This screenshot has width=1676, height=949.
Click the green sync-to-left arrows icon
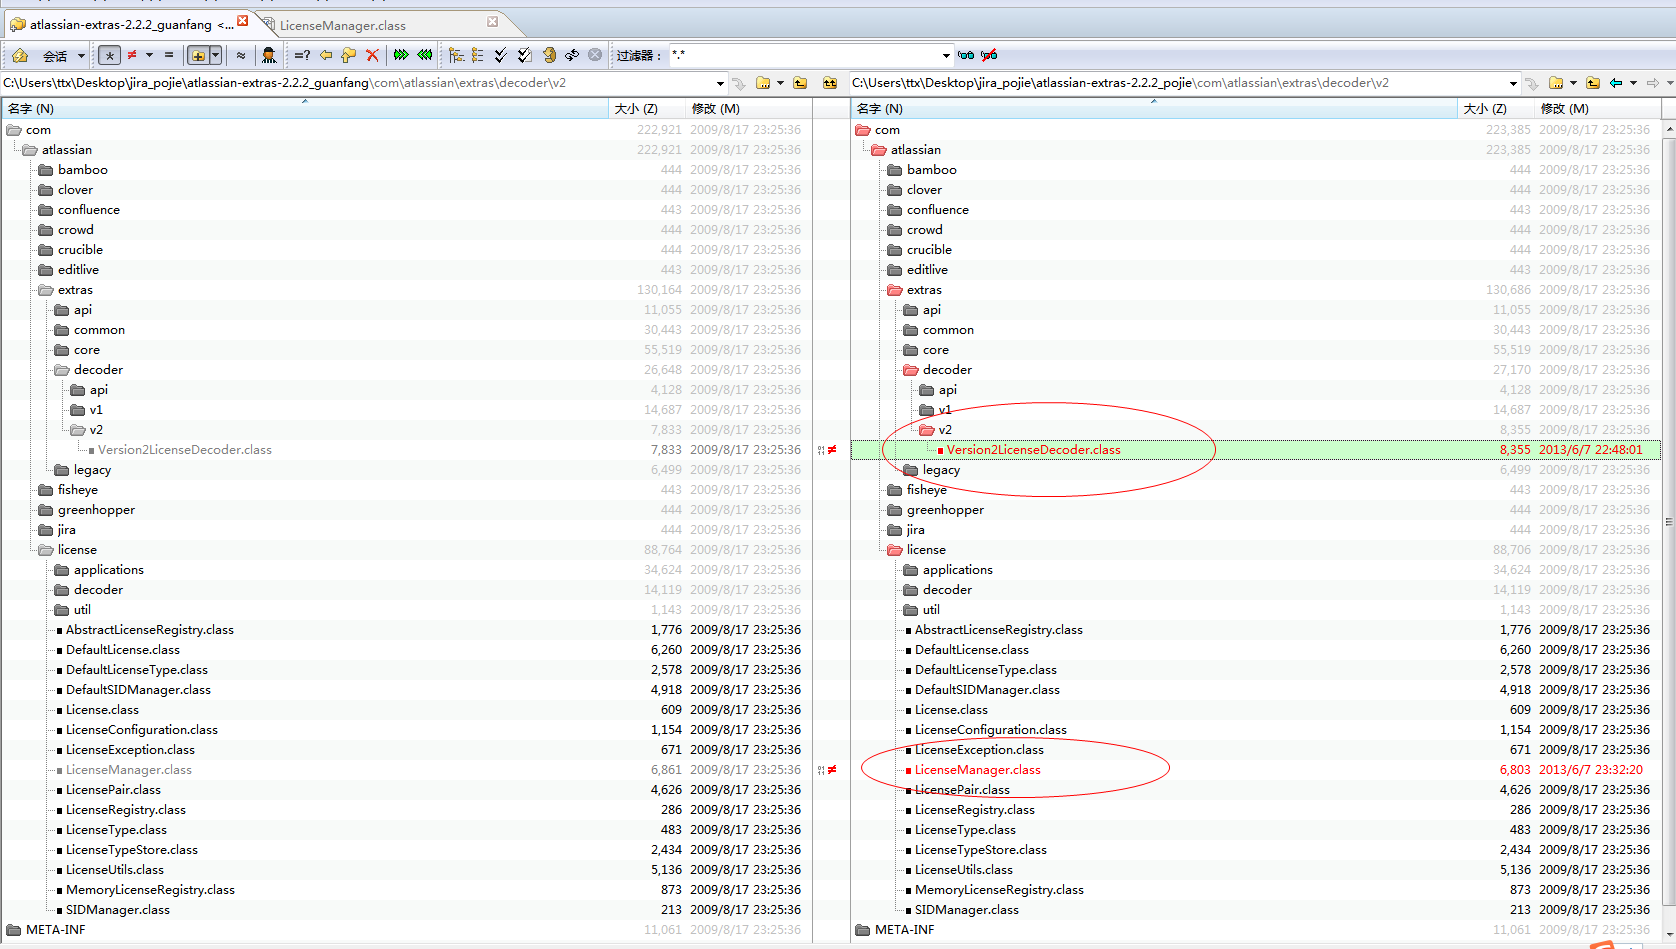pos(425,55)
